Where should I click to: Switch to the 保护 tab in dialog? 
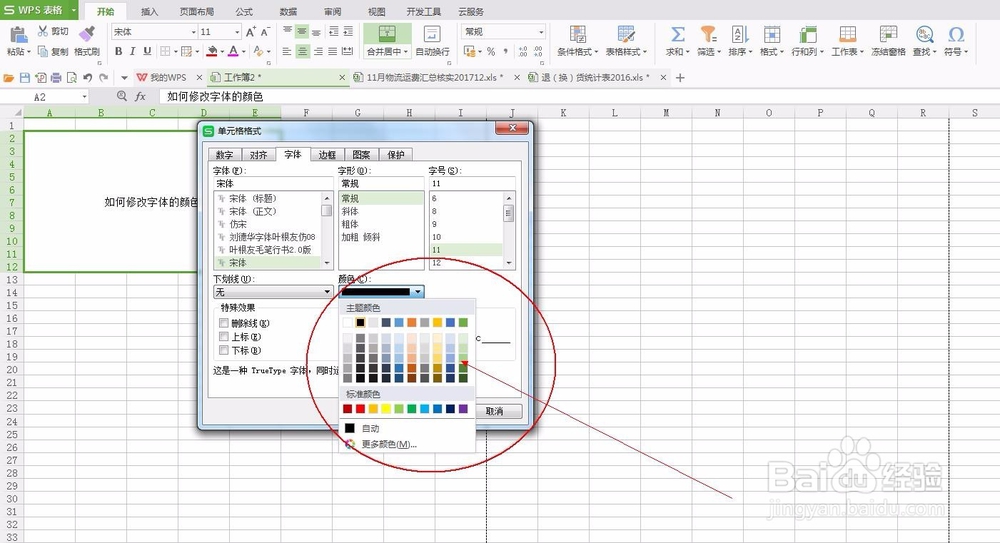pos(395,155)
